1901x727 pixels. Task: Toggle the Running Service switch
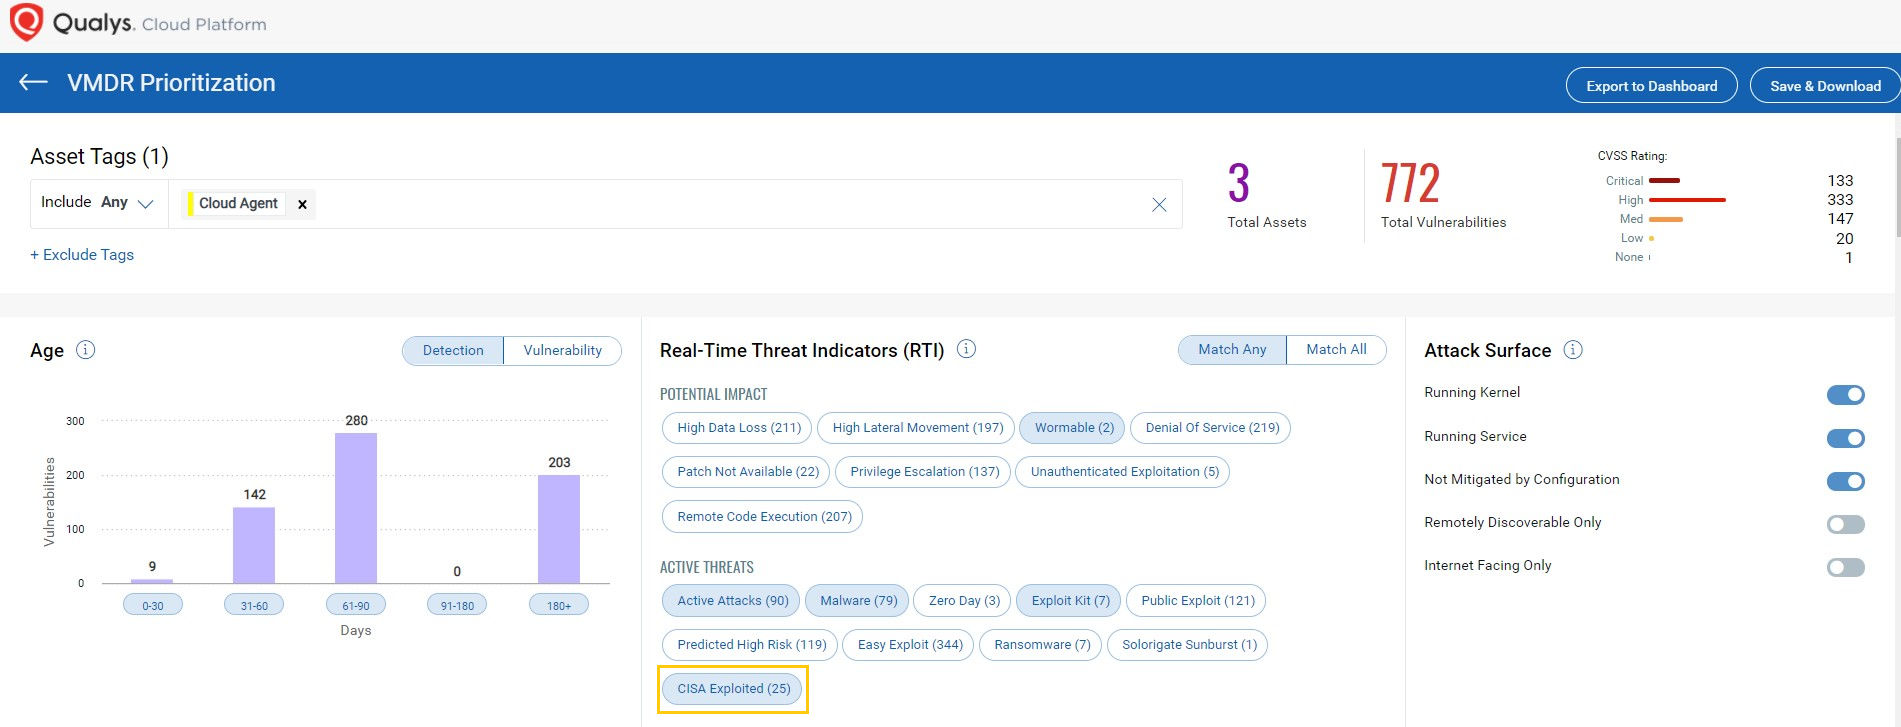(x=1846, y=438)
